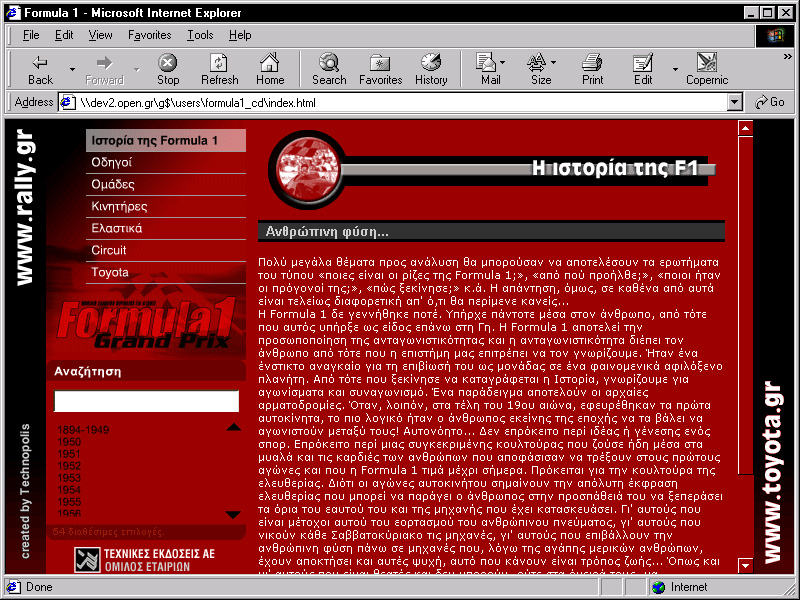Open the Toyota section
The width and height of the screenshot is (800, 600).
[166, 272]
